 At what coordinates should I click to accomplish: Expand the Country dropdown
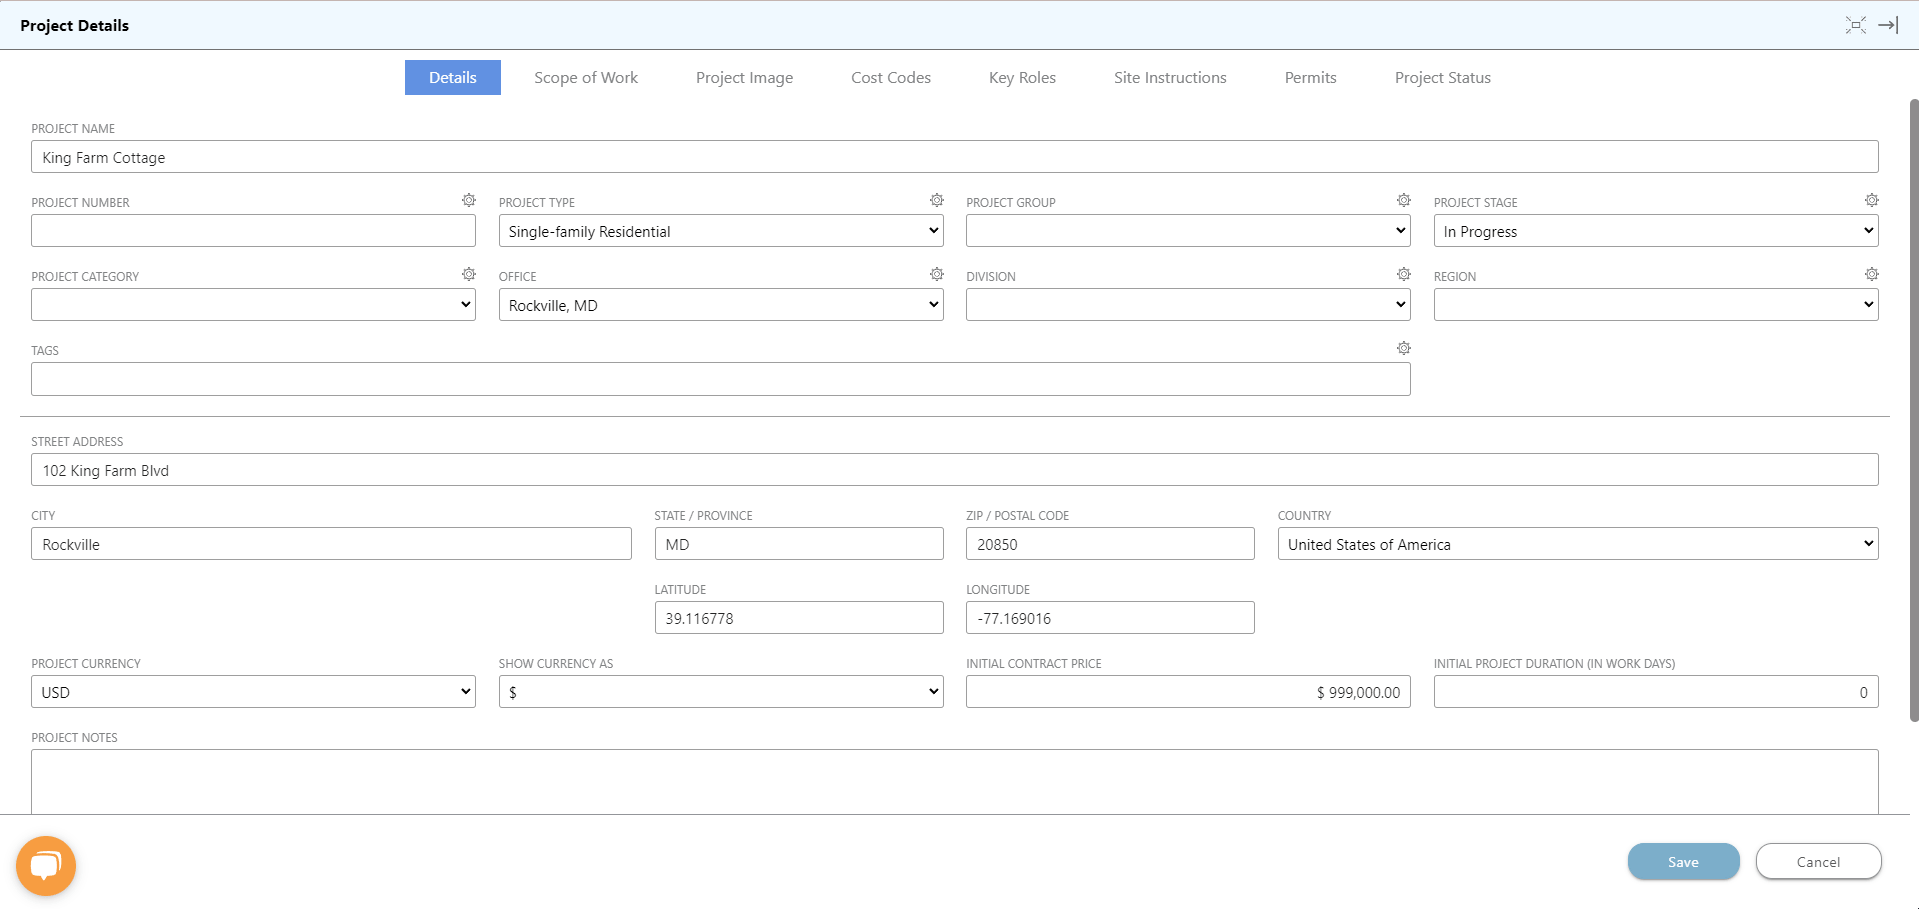point(1577,544)
